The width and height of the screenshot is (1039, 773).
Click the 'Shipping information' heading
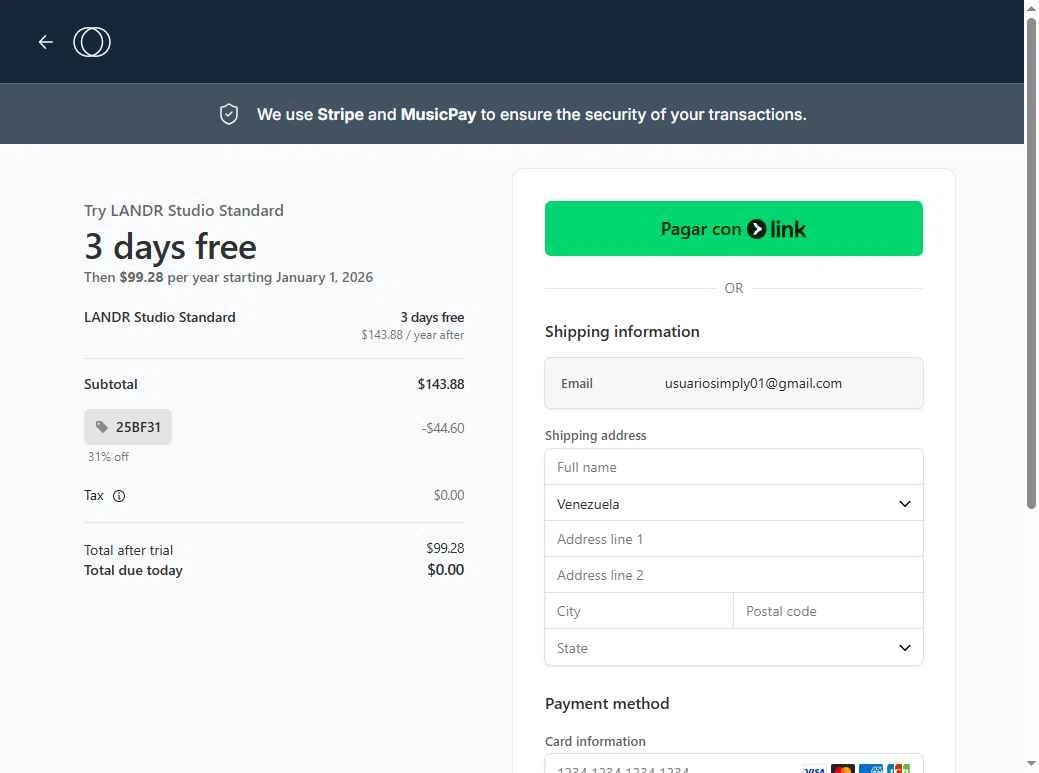click(x=622, y=332)
